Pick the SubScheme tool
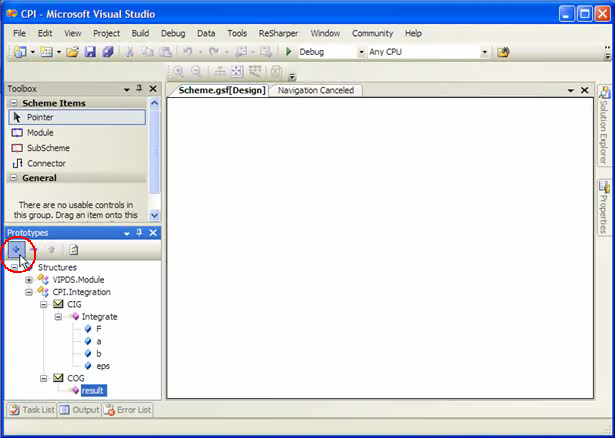 point(47,147)
